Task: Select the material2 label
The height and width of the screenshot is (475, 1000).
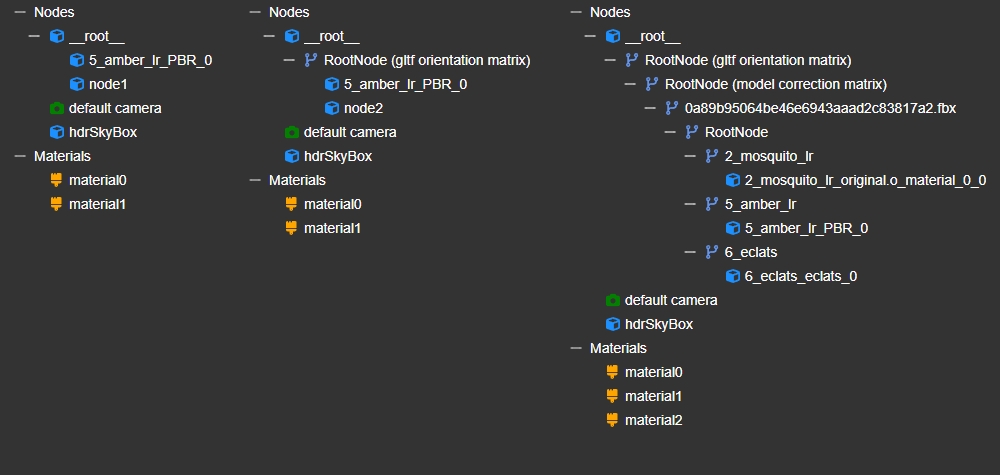Action: click(x=654, y=420)
